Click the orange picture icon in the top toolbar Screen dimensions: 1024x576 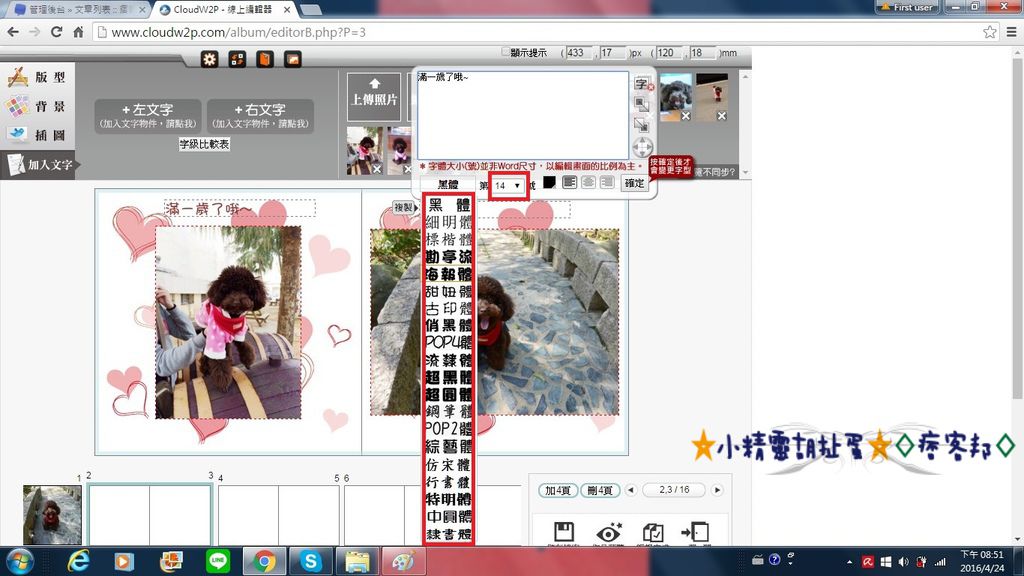[x=293, y=59]
